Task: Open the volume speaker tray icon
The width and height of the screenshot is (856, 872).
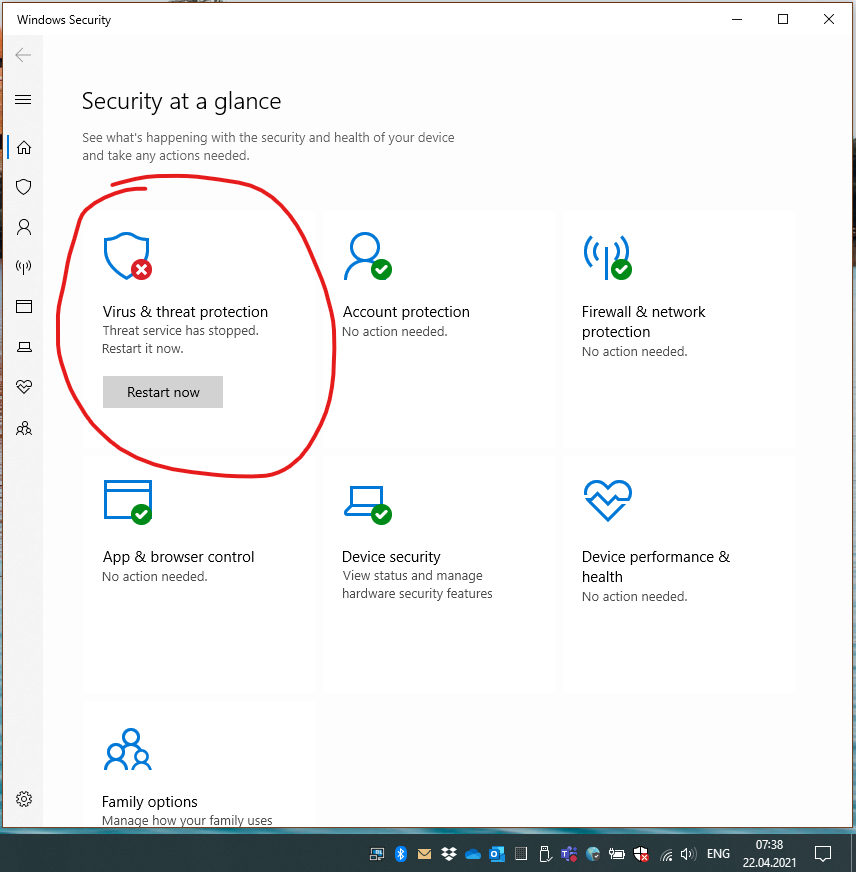Action: pyautogui.click(x=689, y=854)
